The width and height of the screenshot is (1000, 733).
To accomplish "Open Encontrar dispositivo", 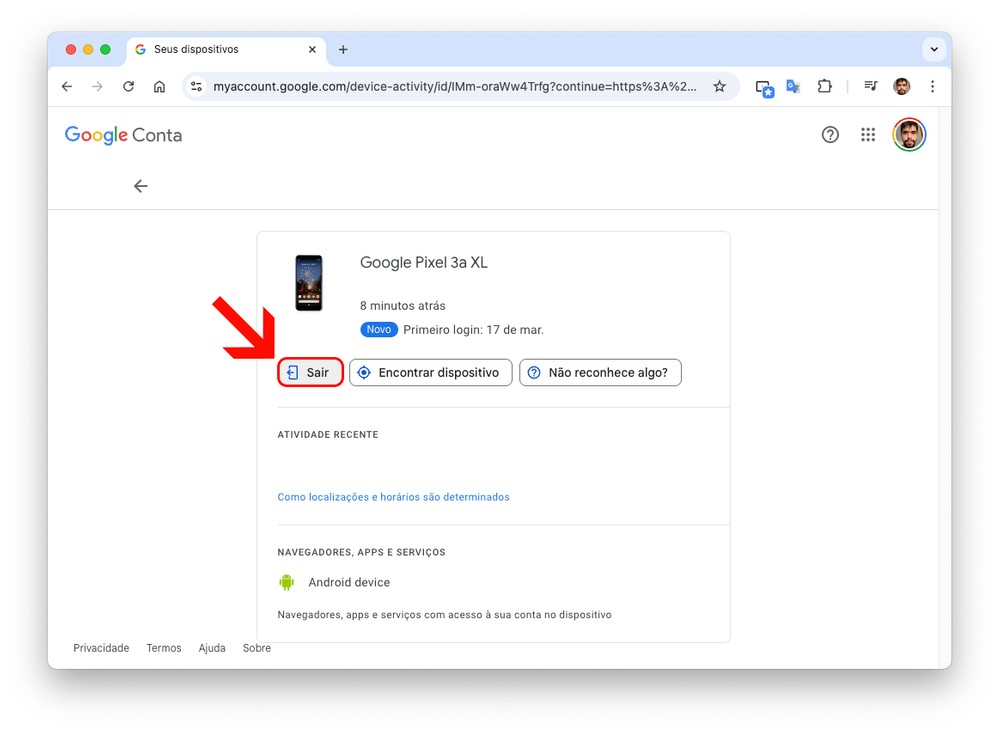I will [x=430, y=373].
